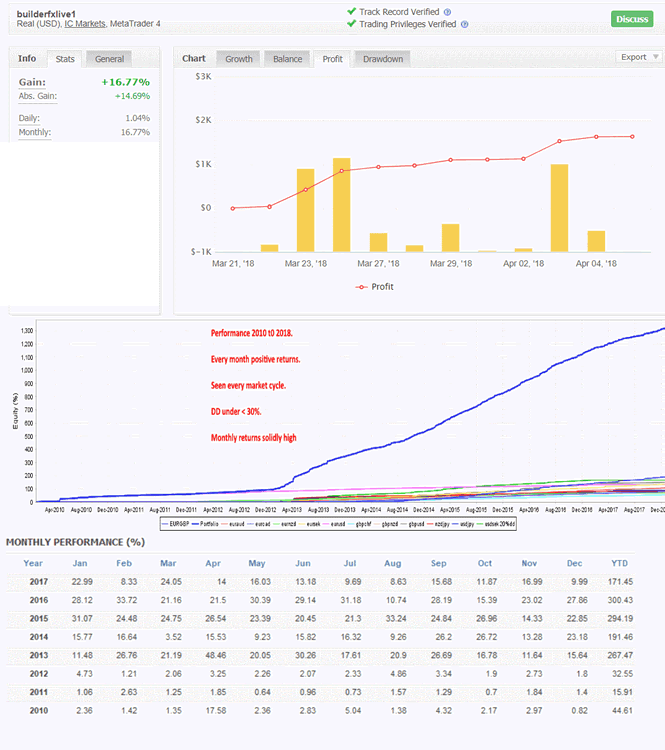Select the Stats tab in info panel
The image size is (665, 750).
click(65, 59)
